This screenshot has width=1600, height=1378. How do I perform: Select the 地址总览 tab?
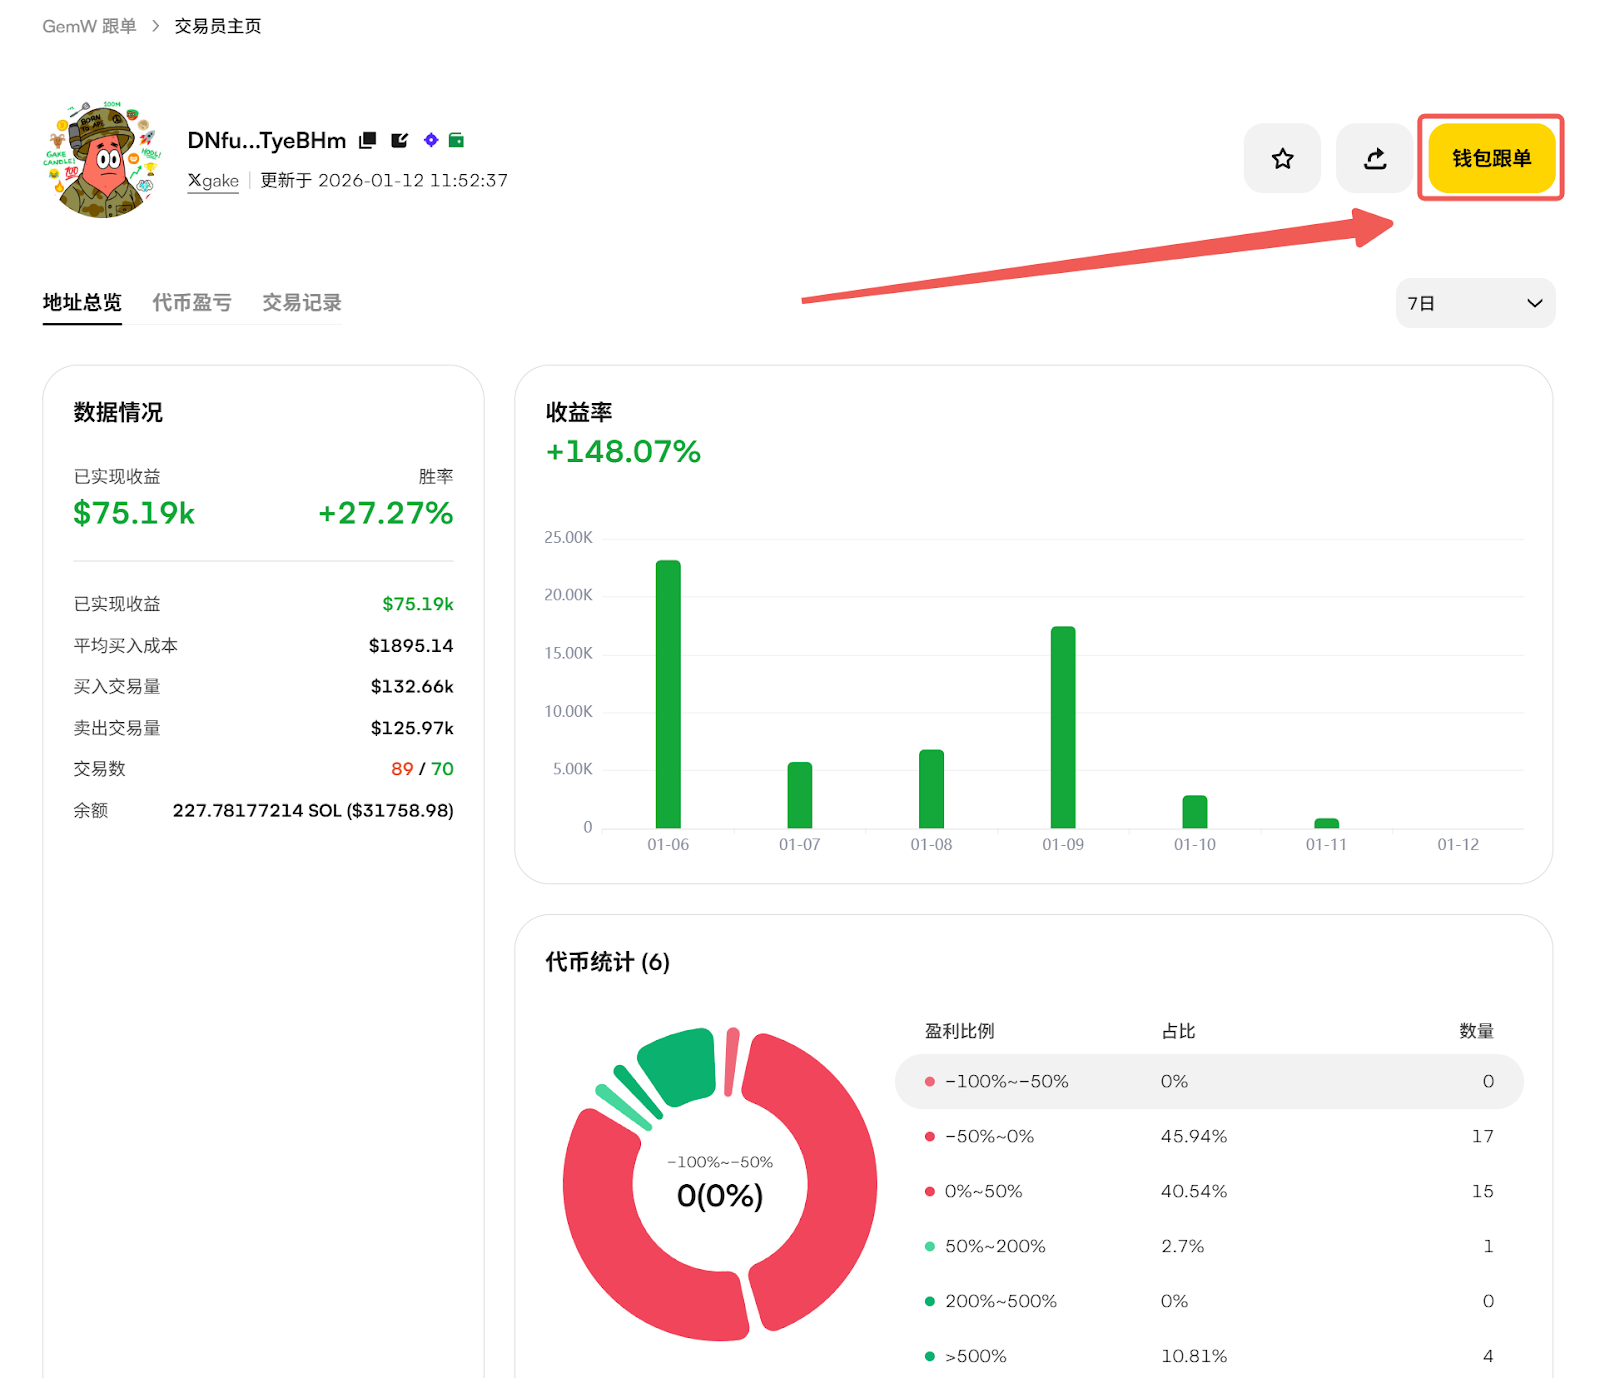tap(82, 303)
